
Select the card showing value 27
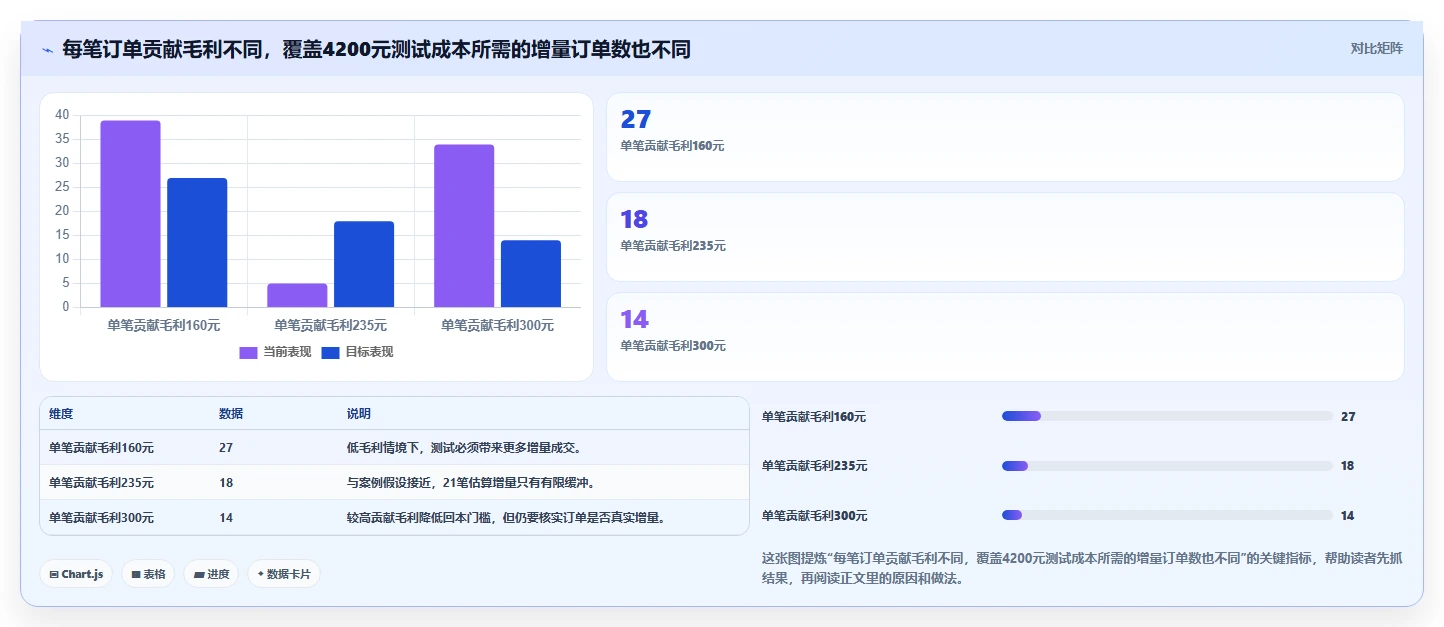tap(1005, 137)
